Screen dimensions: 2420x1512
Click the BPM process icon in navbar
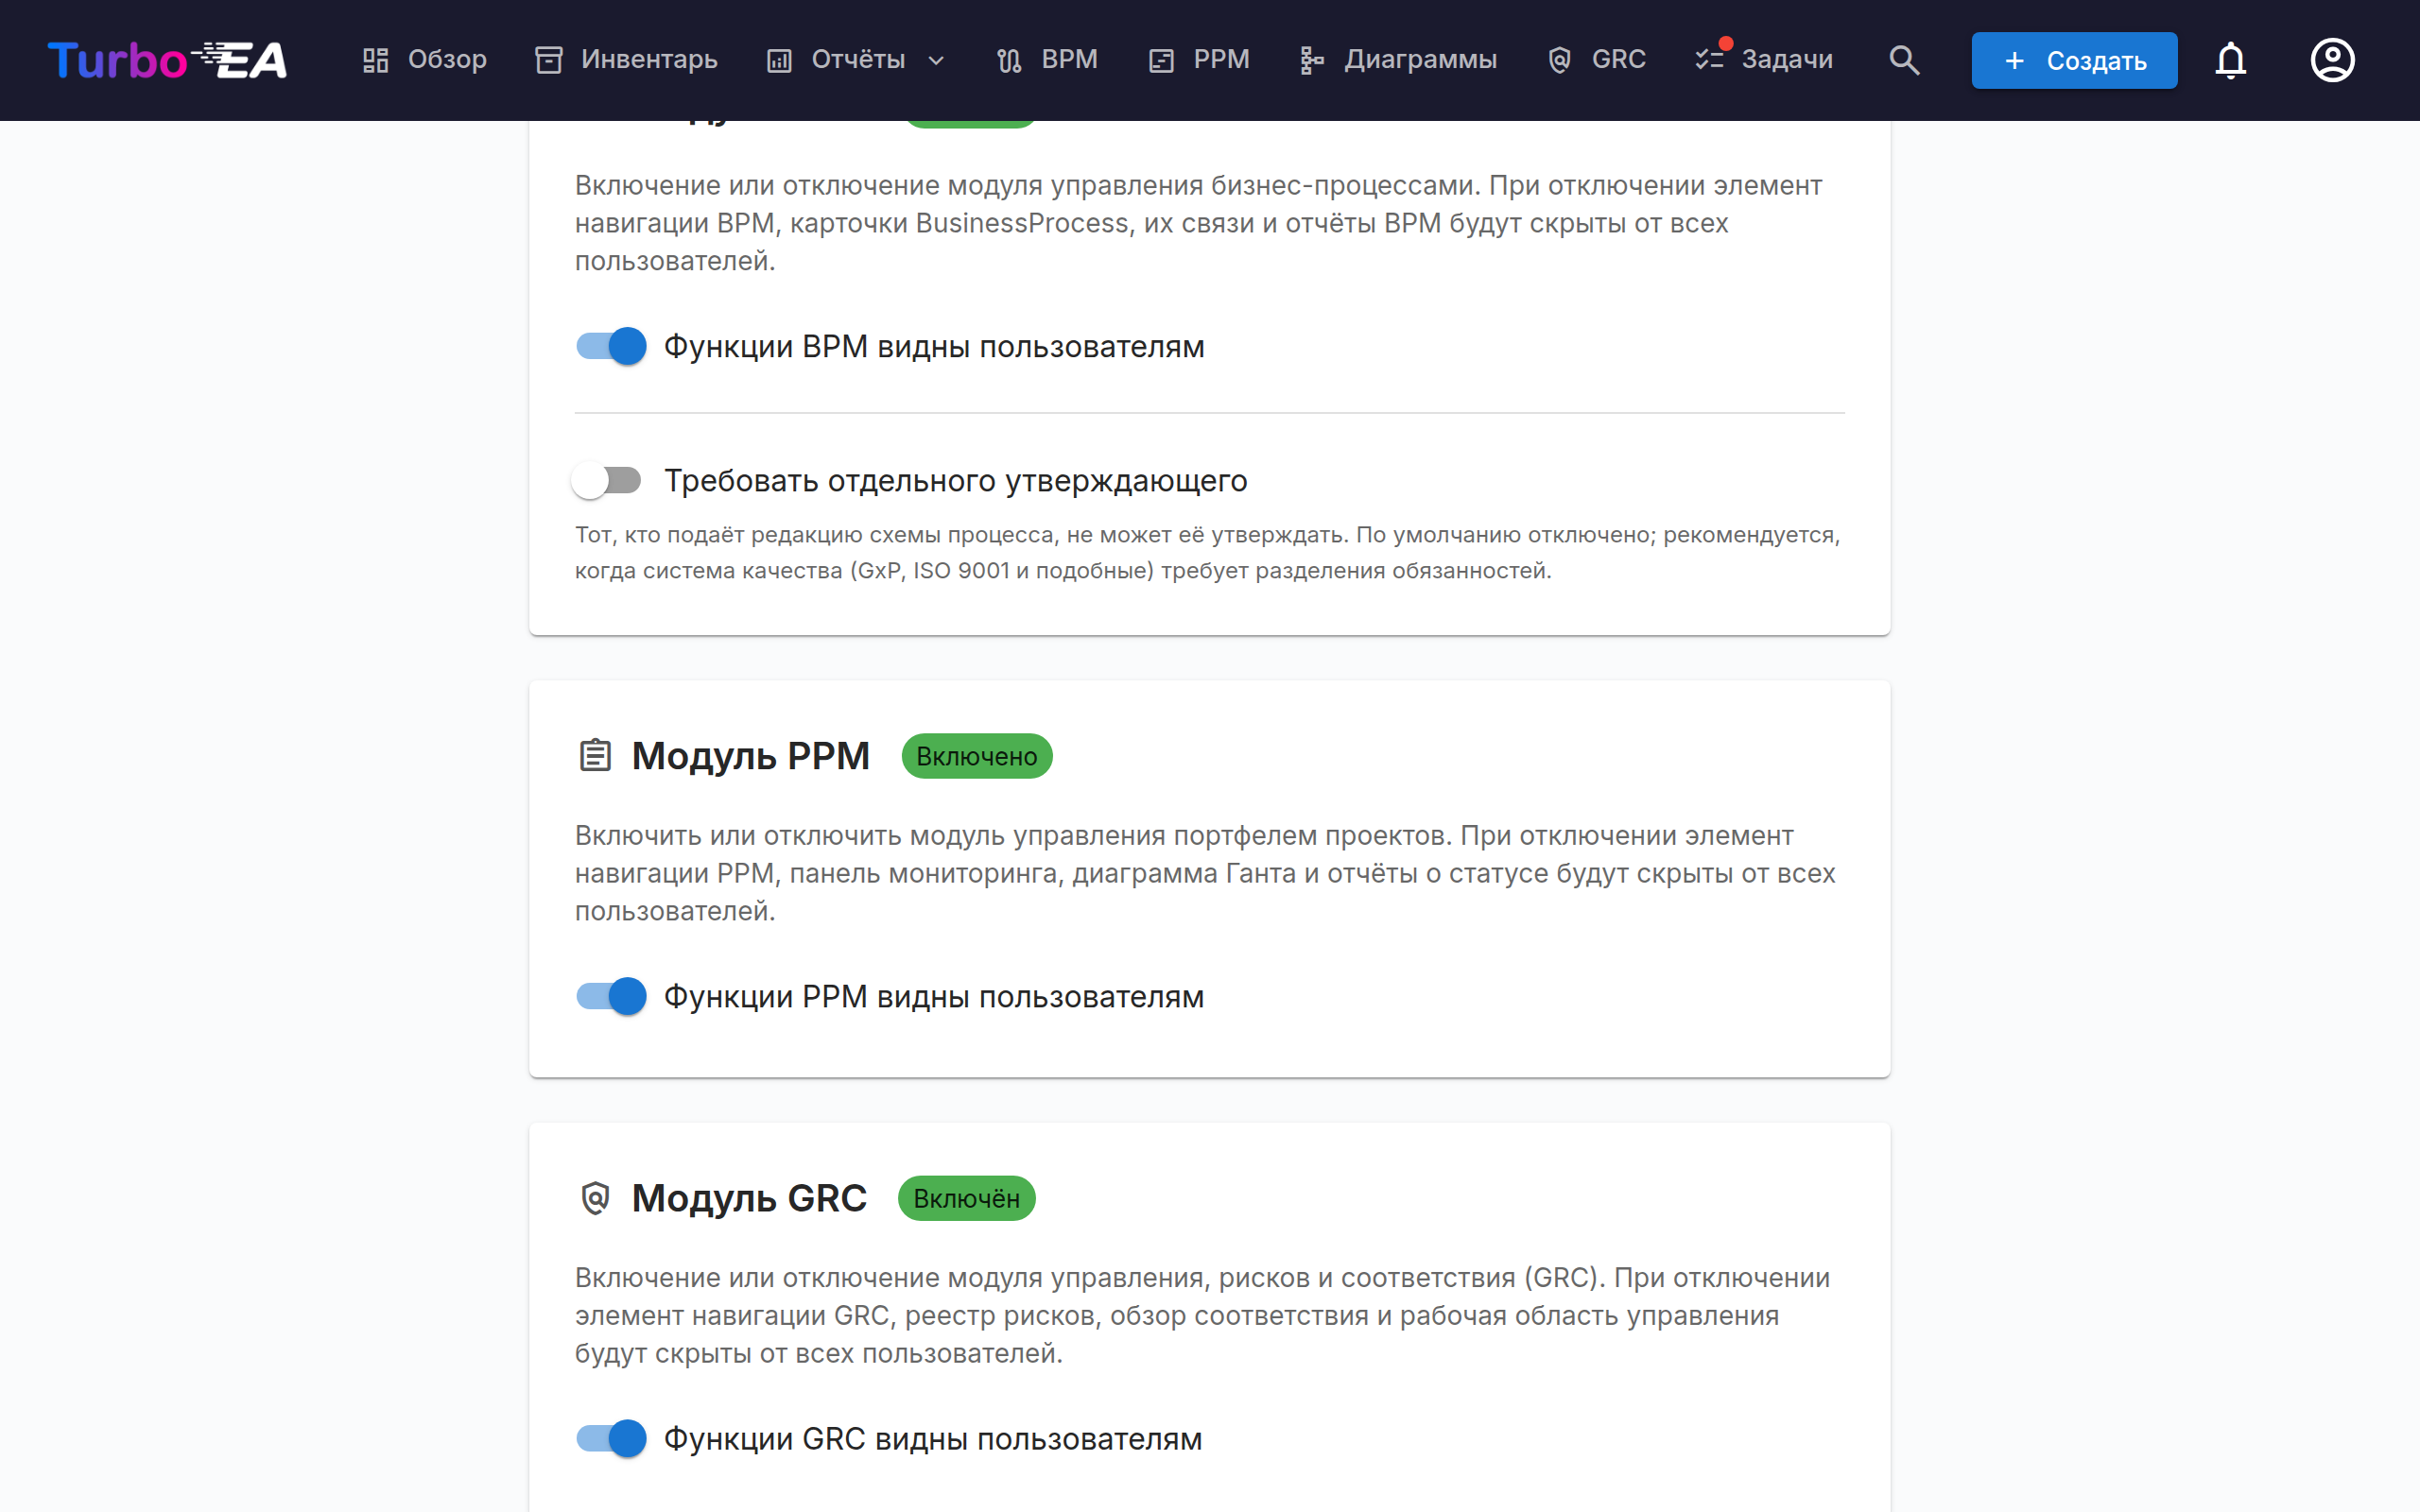point(1009,60)
